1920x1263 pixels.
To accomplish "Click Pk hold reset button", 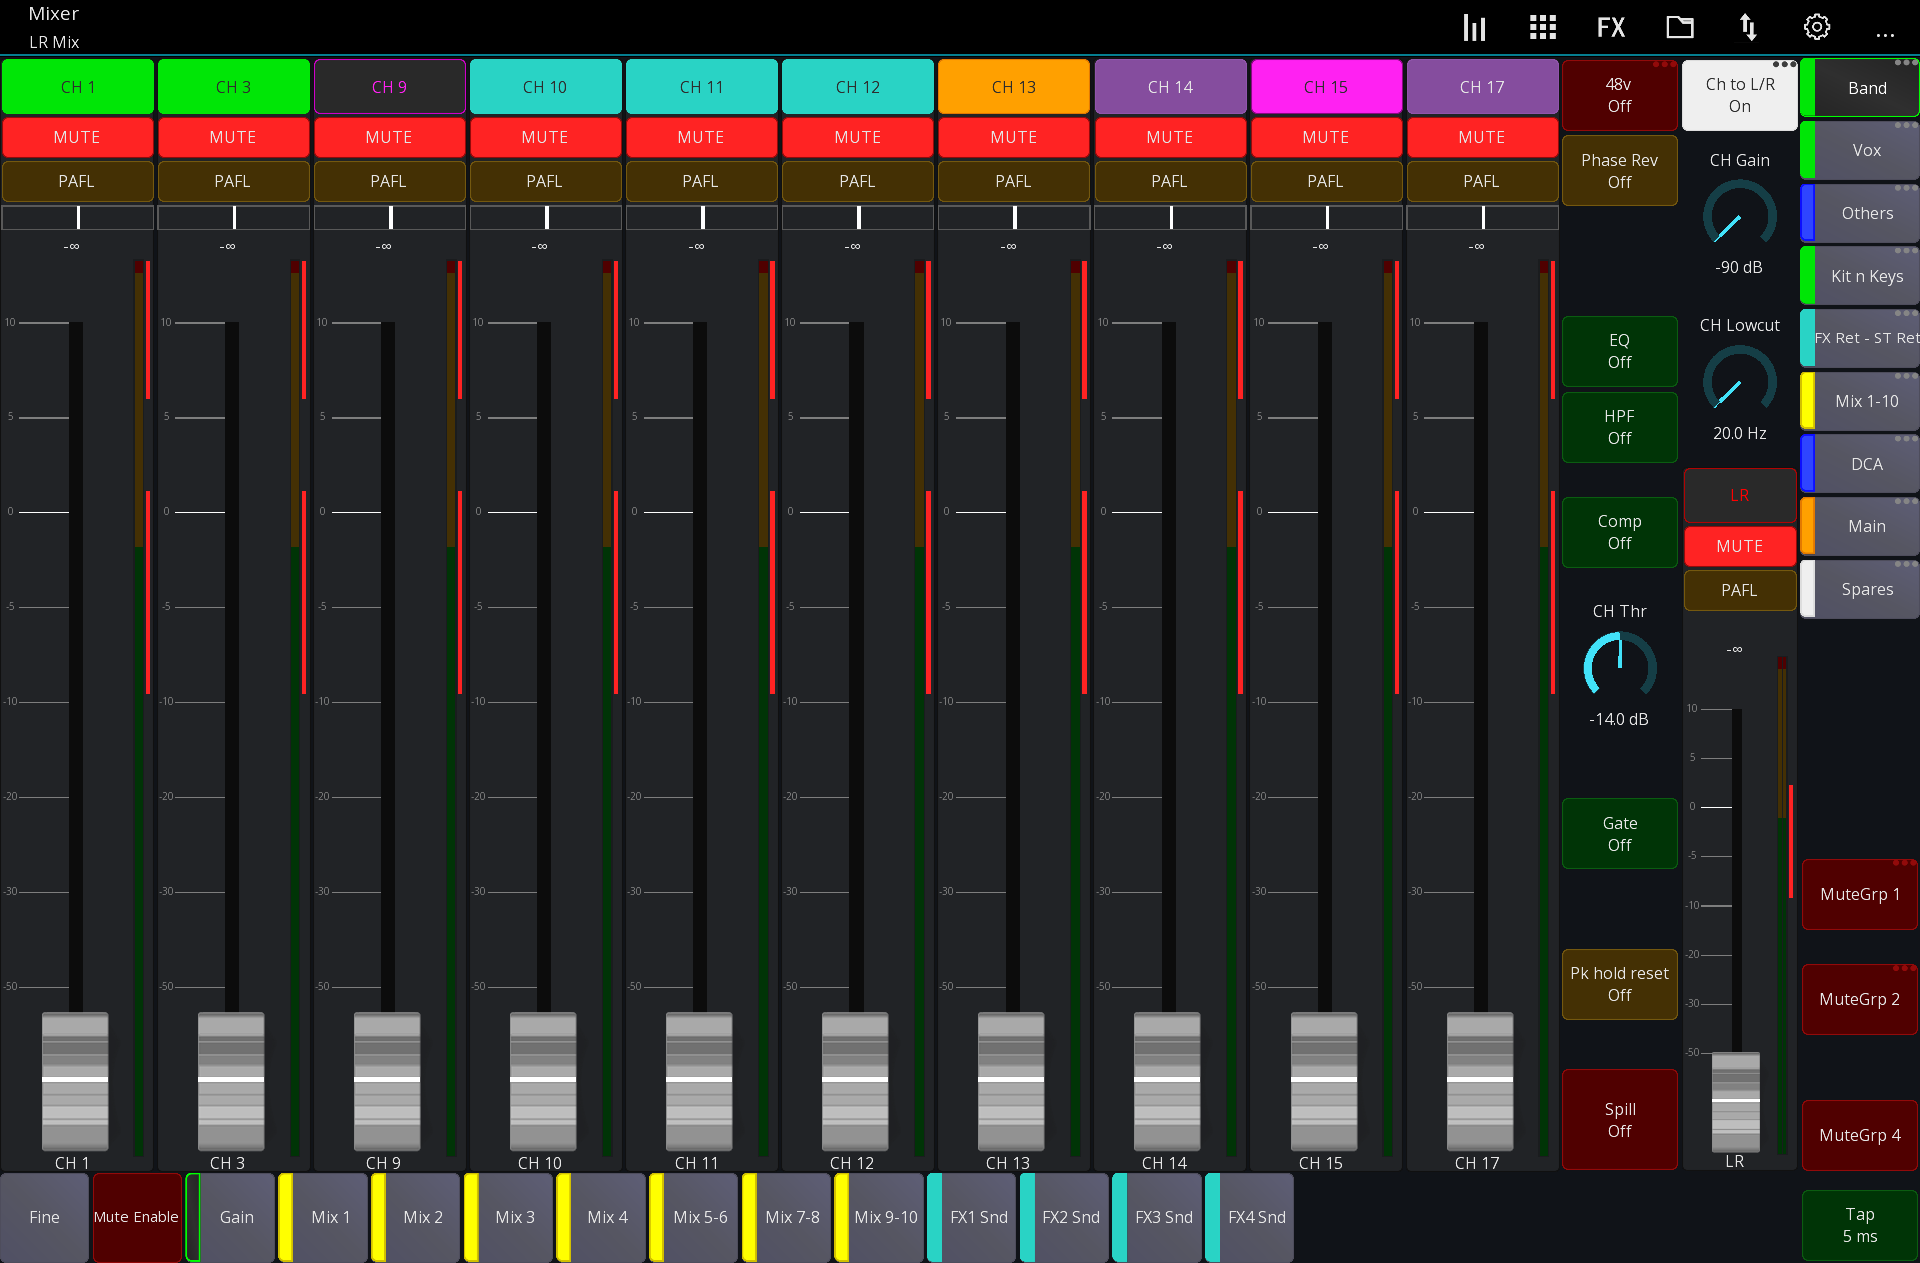I will pyautogui.click(x=1619, y=984).
